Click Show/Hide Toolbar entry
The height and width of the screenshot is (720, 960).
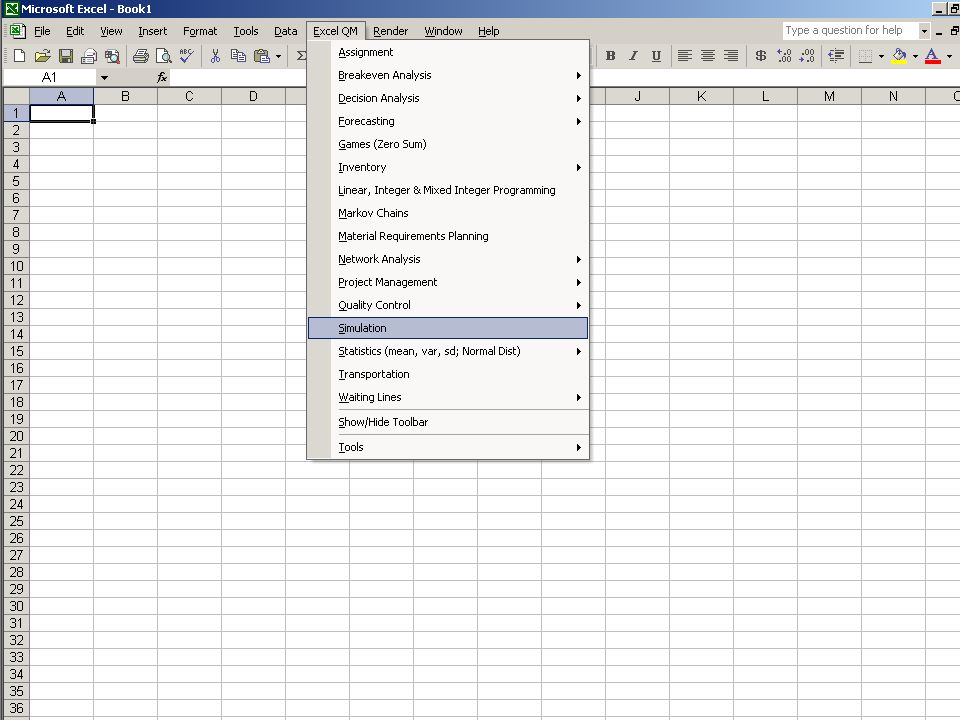tap(448, 422)
